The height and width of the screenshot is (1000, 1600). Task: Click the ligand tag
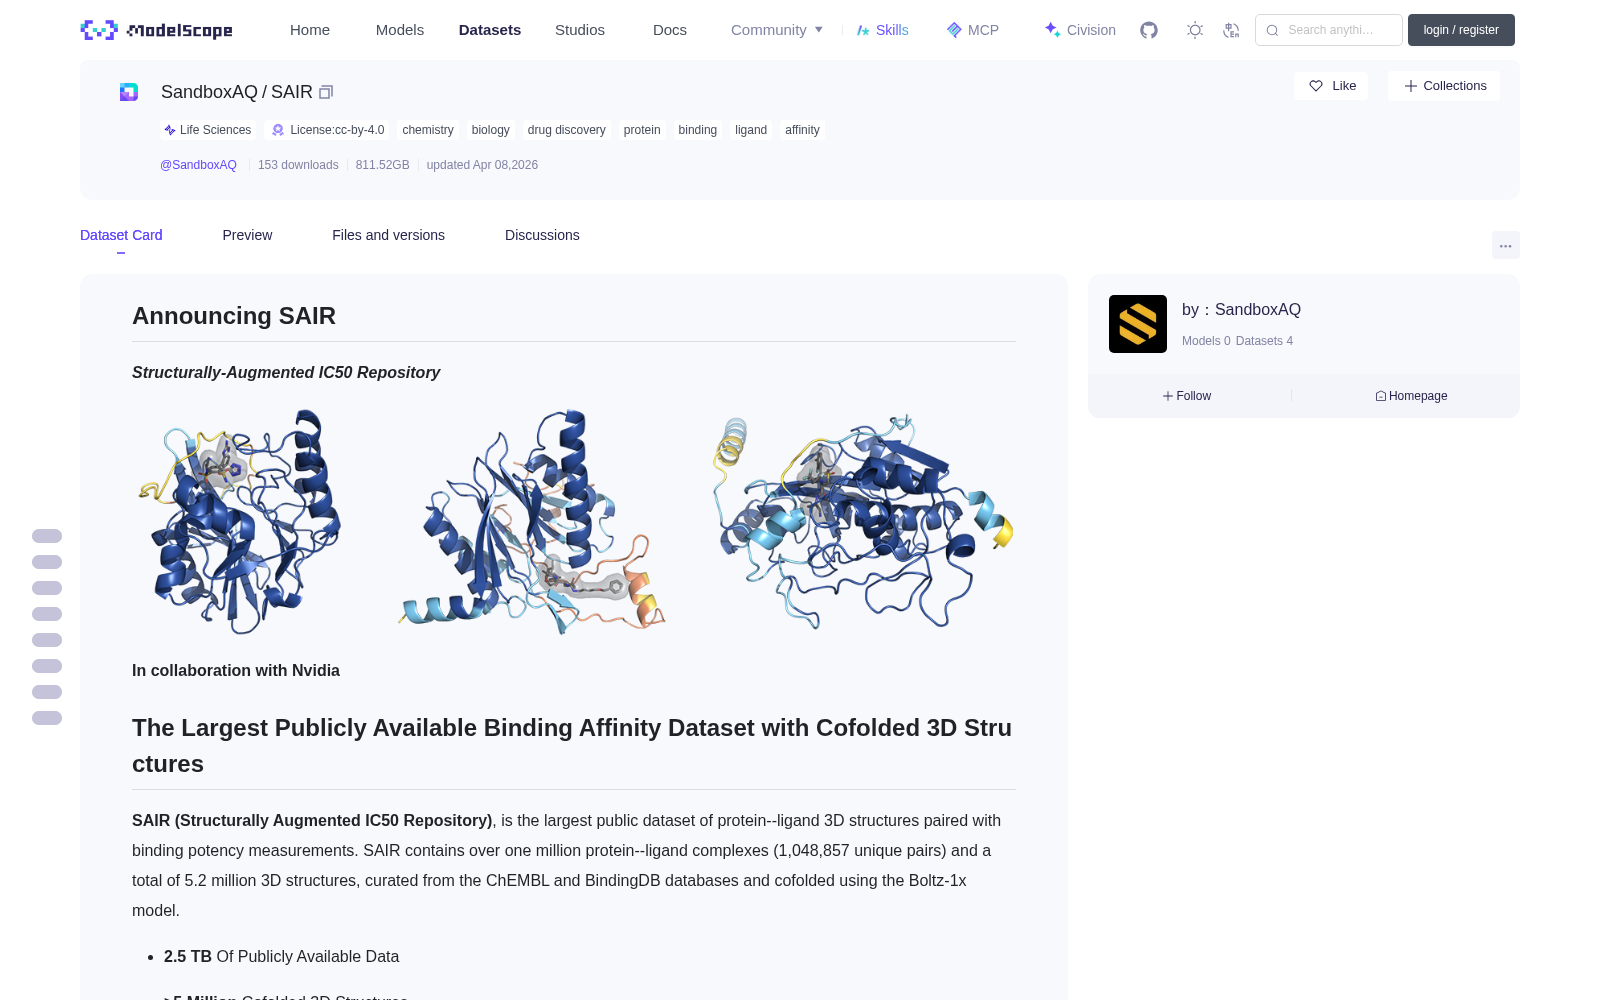click(x=751, y=130)
